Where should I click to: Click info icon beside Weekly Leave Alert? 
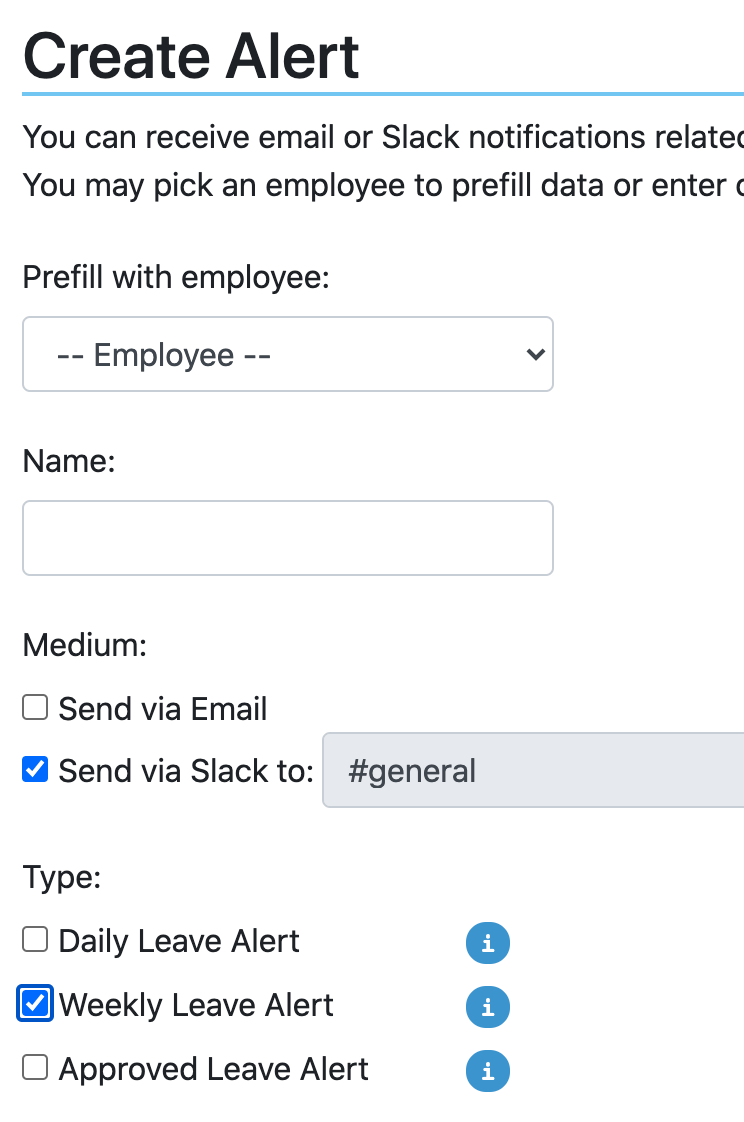488,1006
